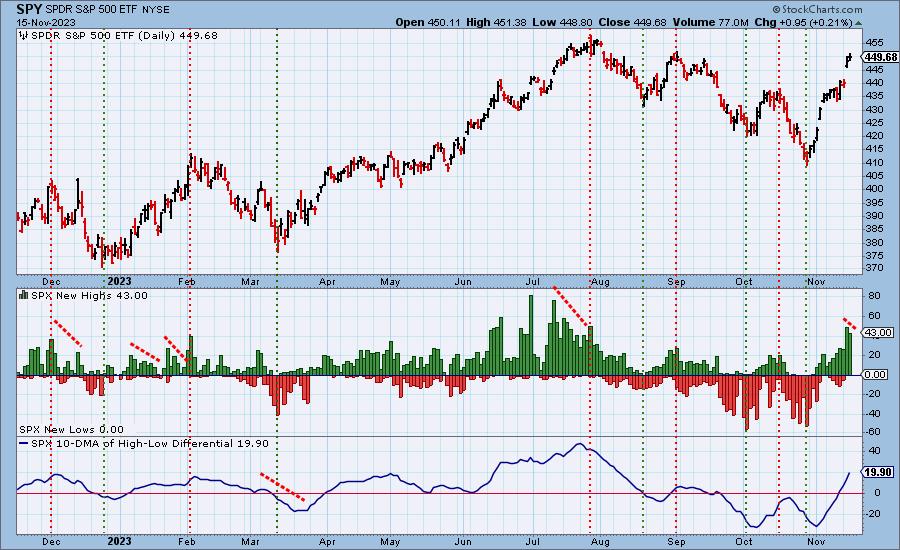900x550 pixels.
Task: Click May label on the bottom date axis
Action: tap(390, 541)
